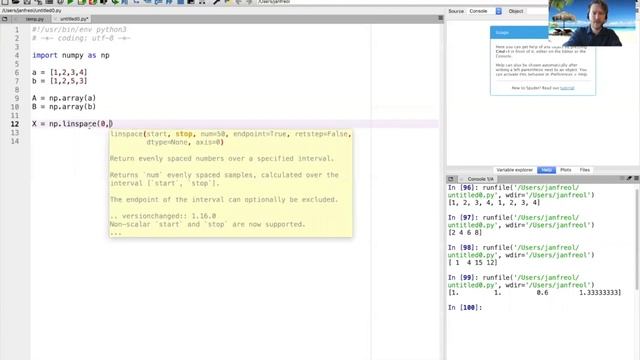This screenshot has height=360, width=640.
Task: Click file path /Users/janfreol/untitled0.py above editor
Action: point(32,11)
